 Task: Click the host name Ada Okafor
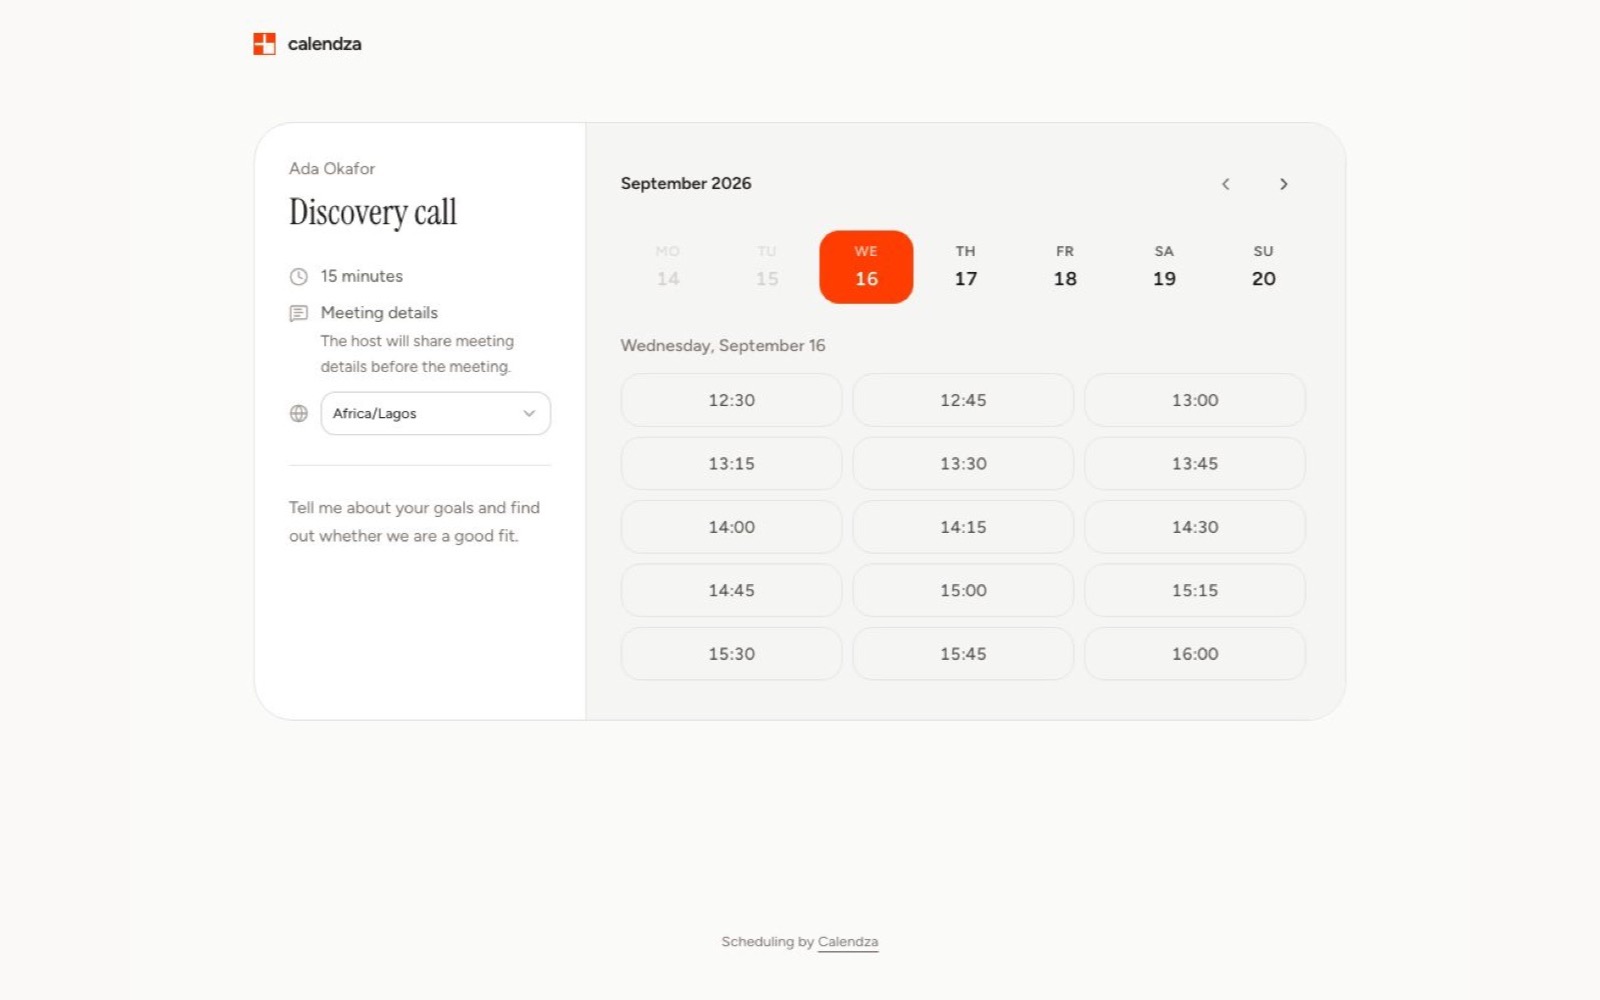point(332,169)
